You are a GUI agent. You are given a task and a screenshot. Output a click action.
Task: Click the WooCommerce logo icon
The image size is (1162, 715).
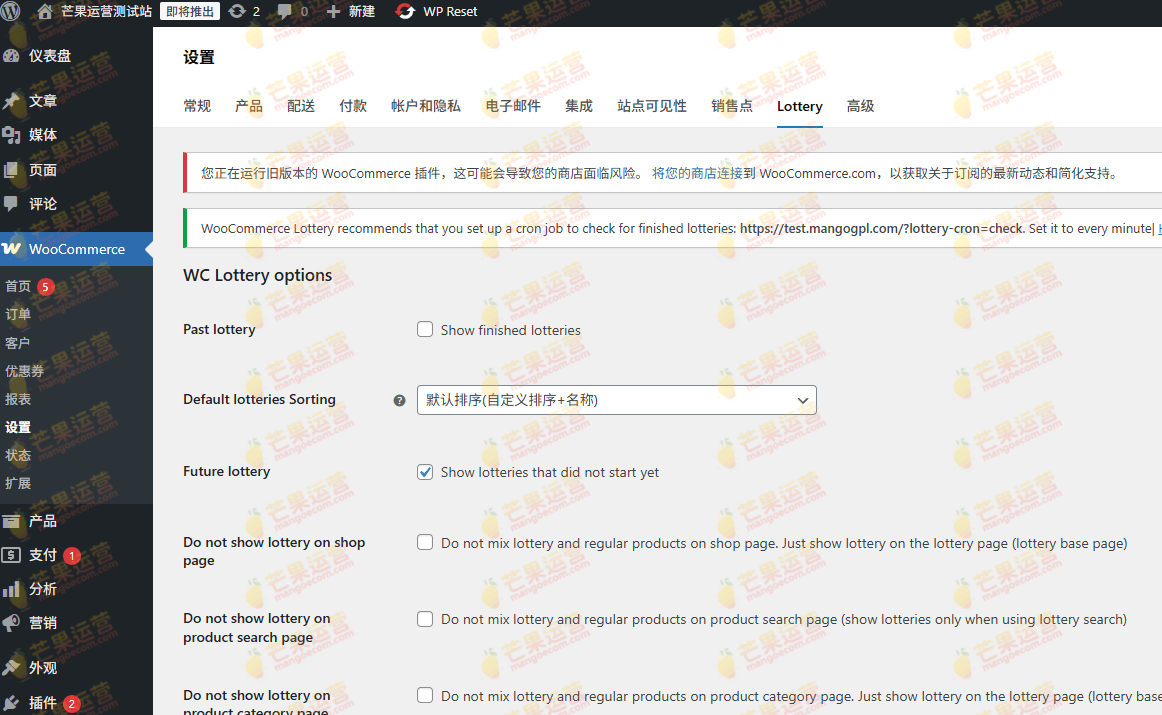tap(11, 249)
